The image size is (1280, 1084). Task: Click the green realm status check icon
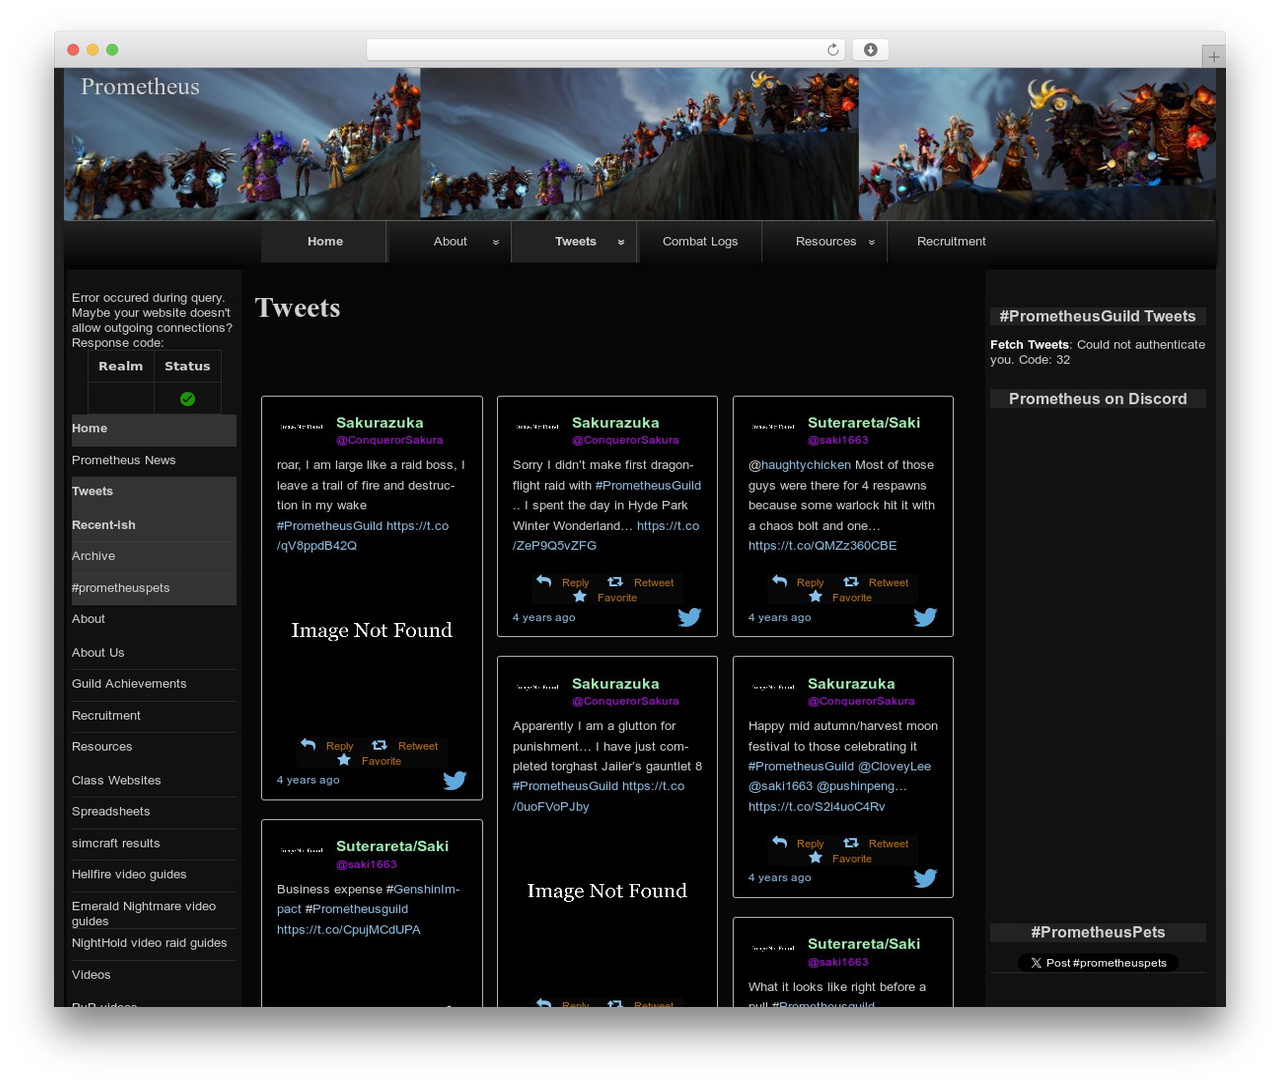coord(187,399)
